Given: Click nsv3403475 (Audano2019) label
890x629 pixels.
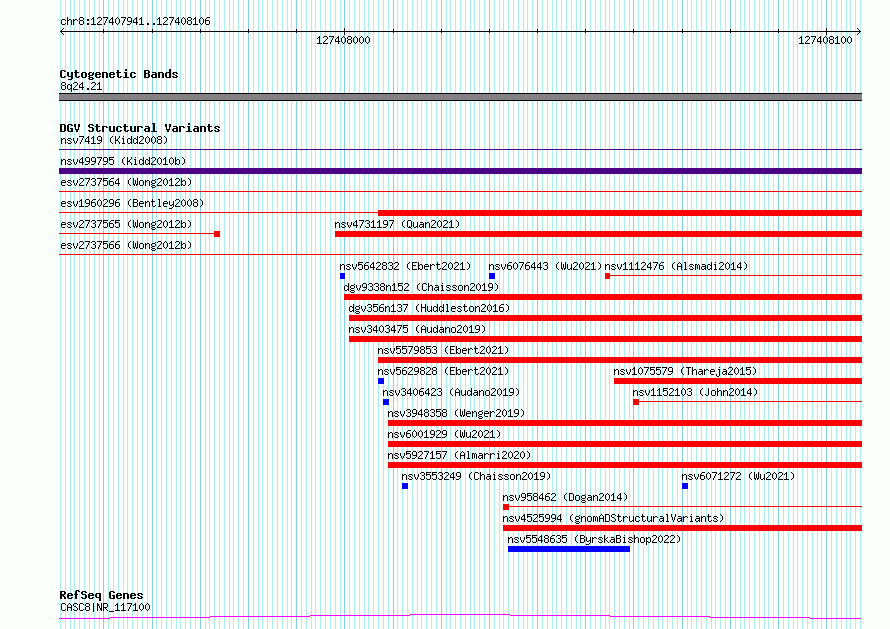Looking at the screenshot, I should (x=417, y=329).
